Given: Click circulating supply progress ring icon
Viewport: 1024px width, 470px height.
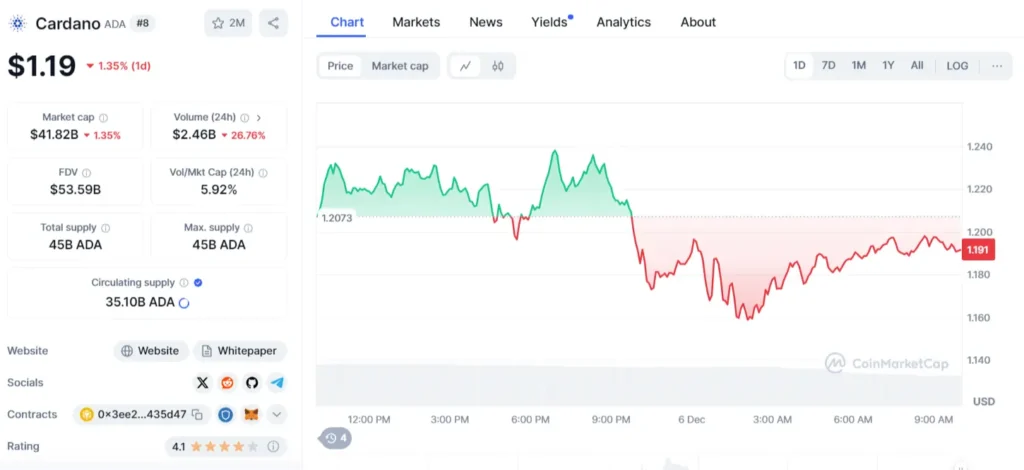Looking at the screenshot, I should pos(184,303).
